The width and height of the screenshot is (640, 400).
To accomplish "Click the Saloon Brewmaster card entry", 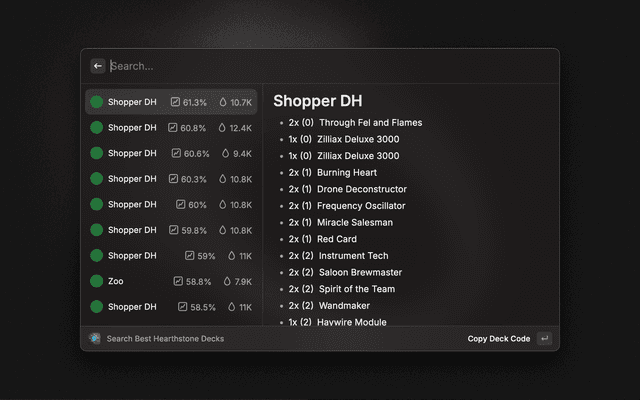I will tap(360, 272).
